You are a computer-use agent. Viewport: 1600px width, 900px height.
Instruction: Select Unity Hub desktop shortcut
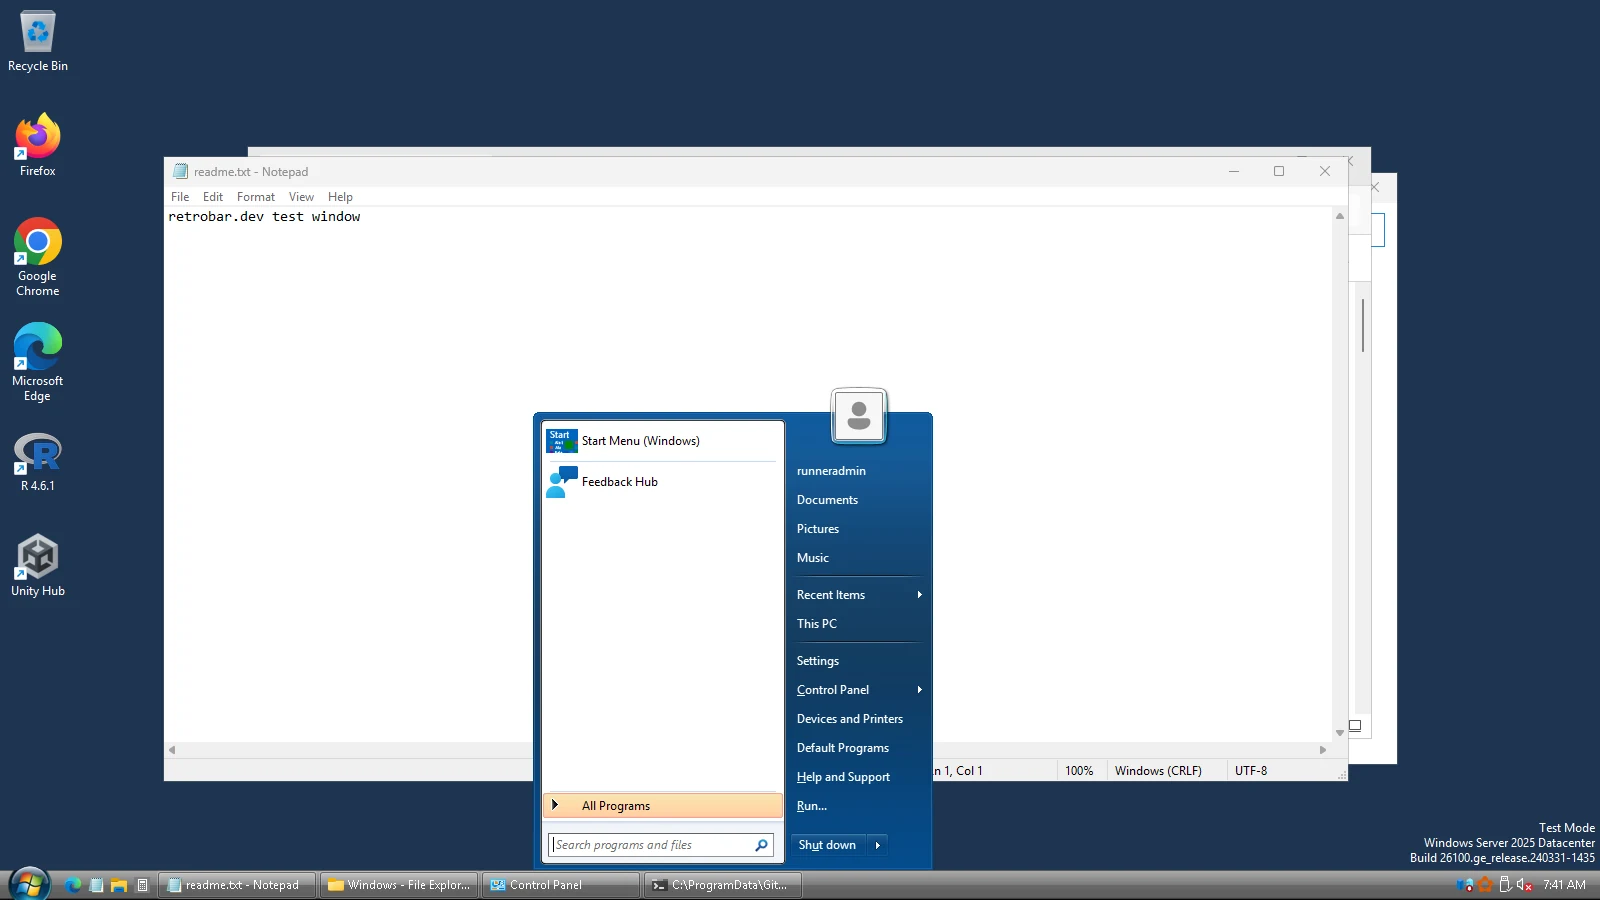[38, 566]
